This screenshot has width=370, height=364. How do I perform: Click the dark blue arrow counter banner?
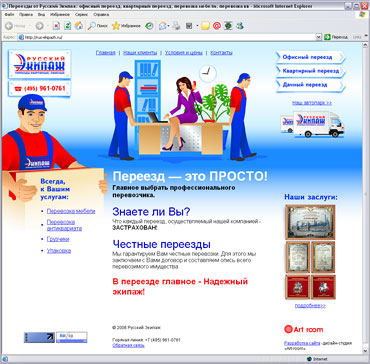tap(39, 337)
